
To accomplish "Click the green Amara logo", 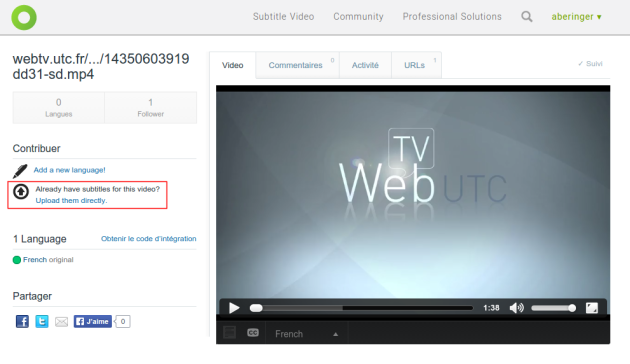I will tap(24, 17).
